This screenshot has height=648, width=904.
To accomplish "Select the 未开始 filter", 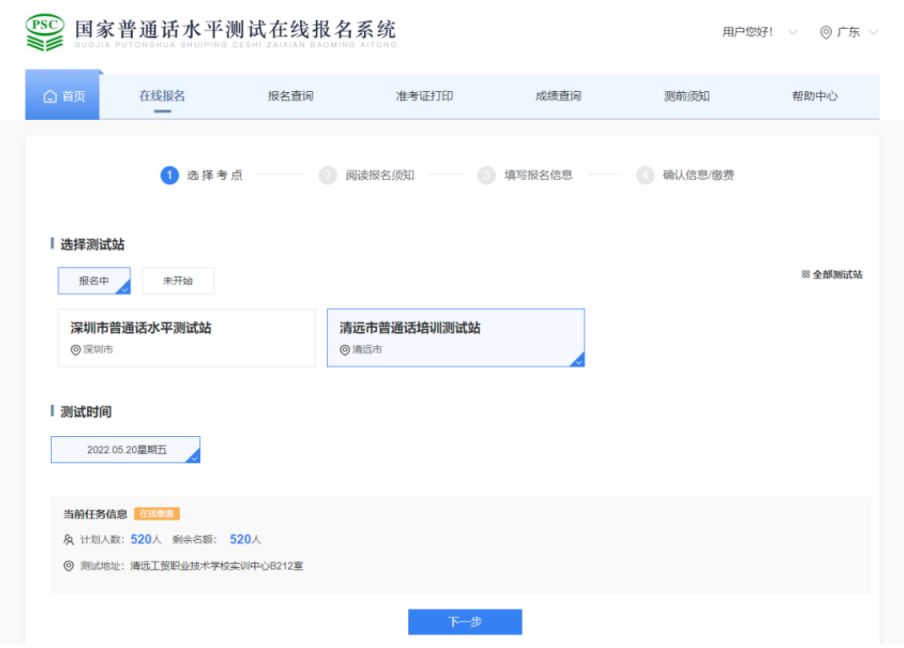I will [178, 281].
